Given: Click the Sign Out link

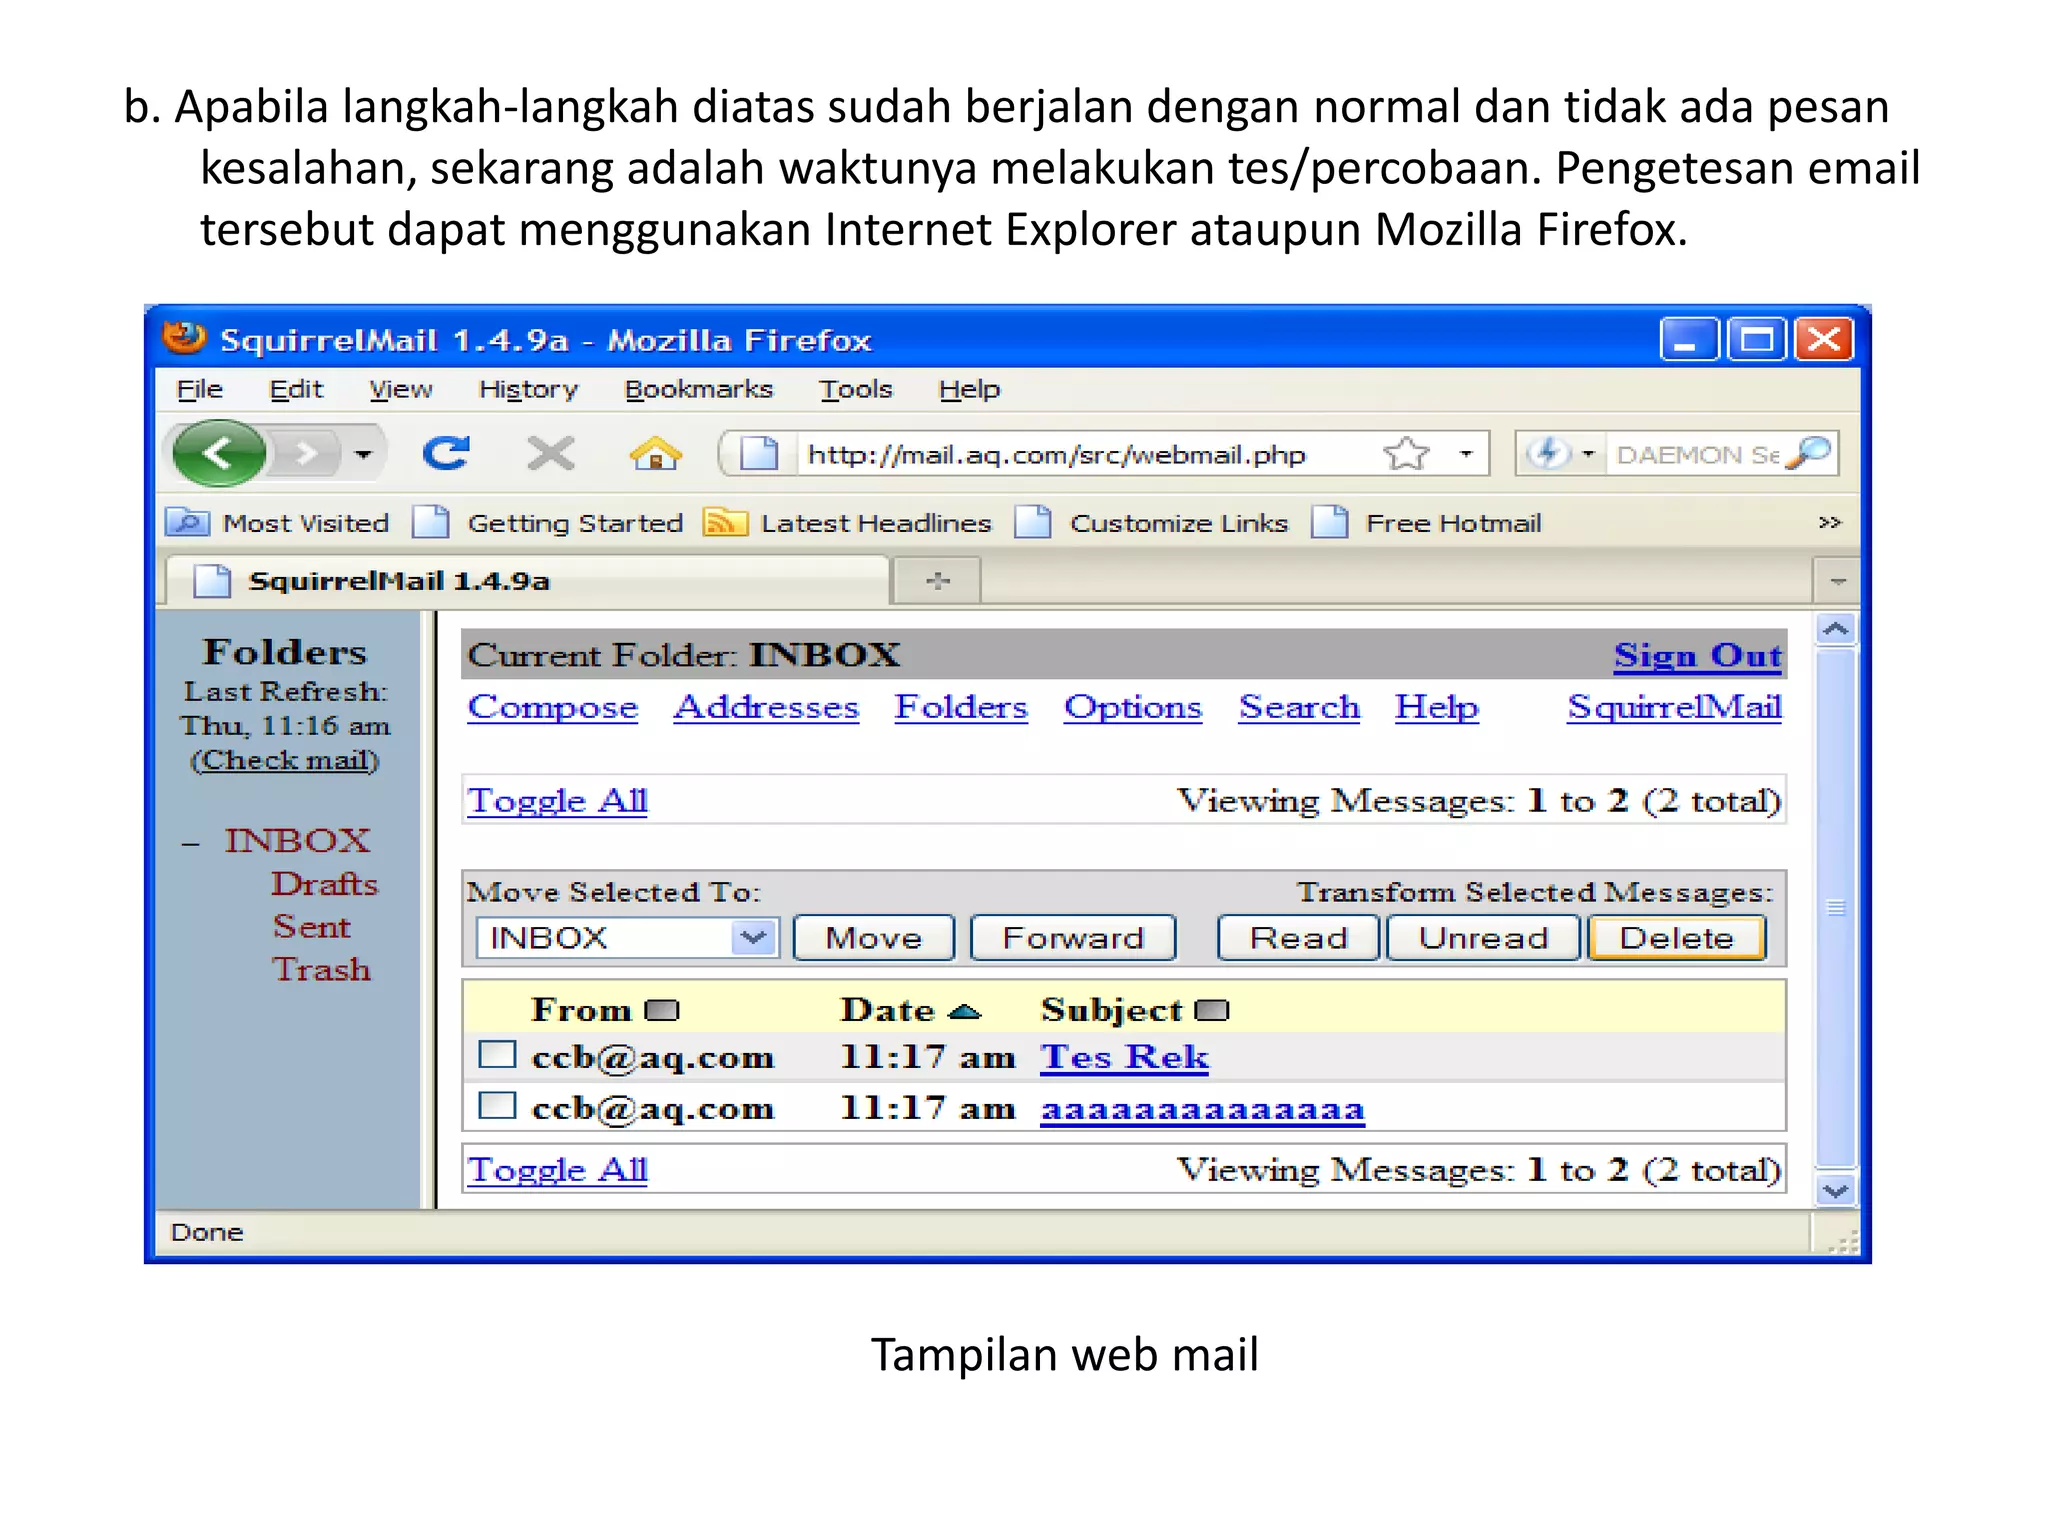Looking at the screenshot, I should pyautogui.click(x=1697, y=655).
